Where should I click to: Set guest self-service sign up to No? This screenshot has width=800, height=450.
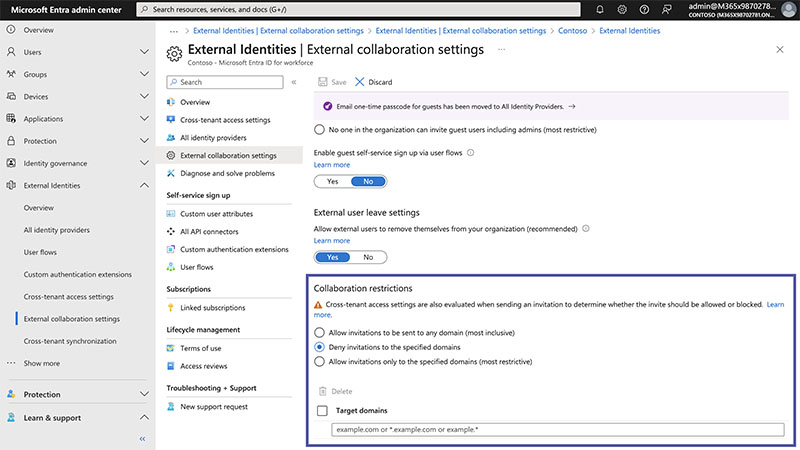click(368, 181)
